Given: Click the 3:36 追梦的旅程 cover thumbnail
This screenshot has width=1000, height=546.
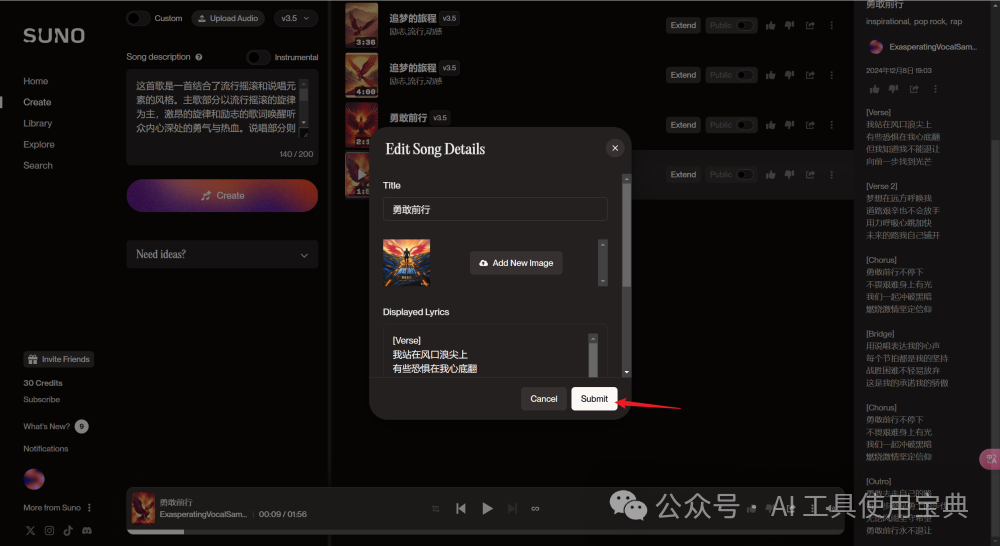Looking at the screenshot, I should 362,26.
